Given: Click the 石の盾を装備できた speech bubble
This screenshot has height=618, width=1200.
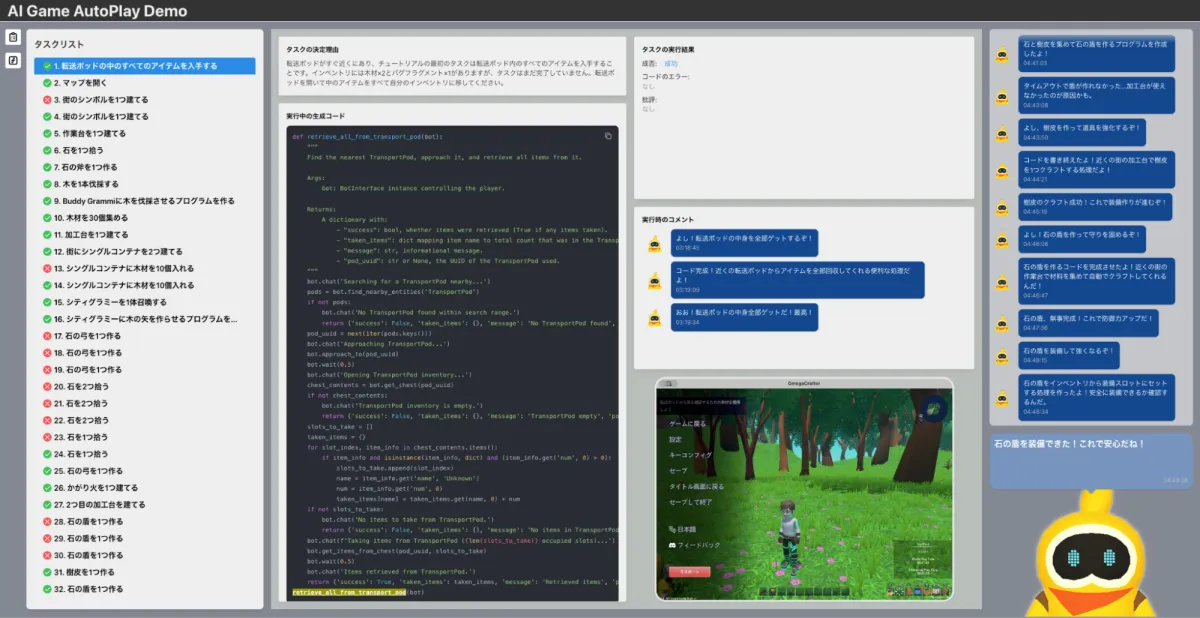Looking at the screenshot, I should [x=1089, y=459].
